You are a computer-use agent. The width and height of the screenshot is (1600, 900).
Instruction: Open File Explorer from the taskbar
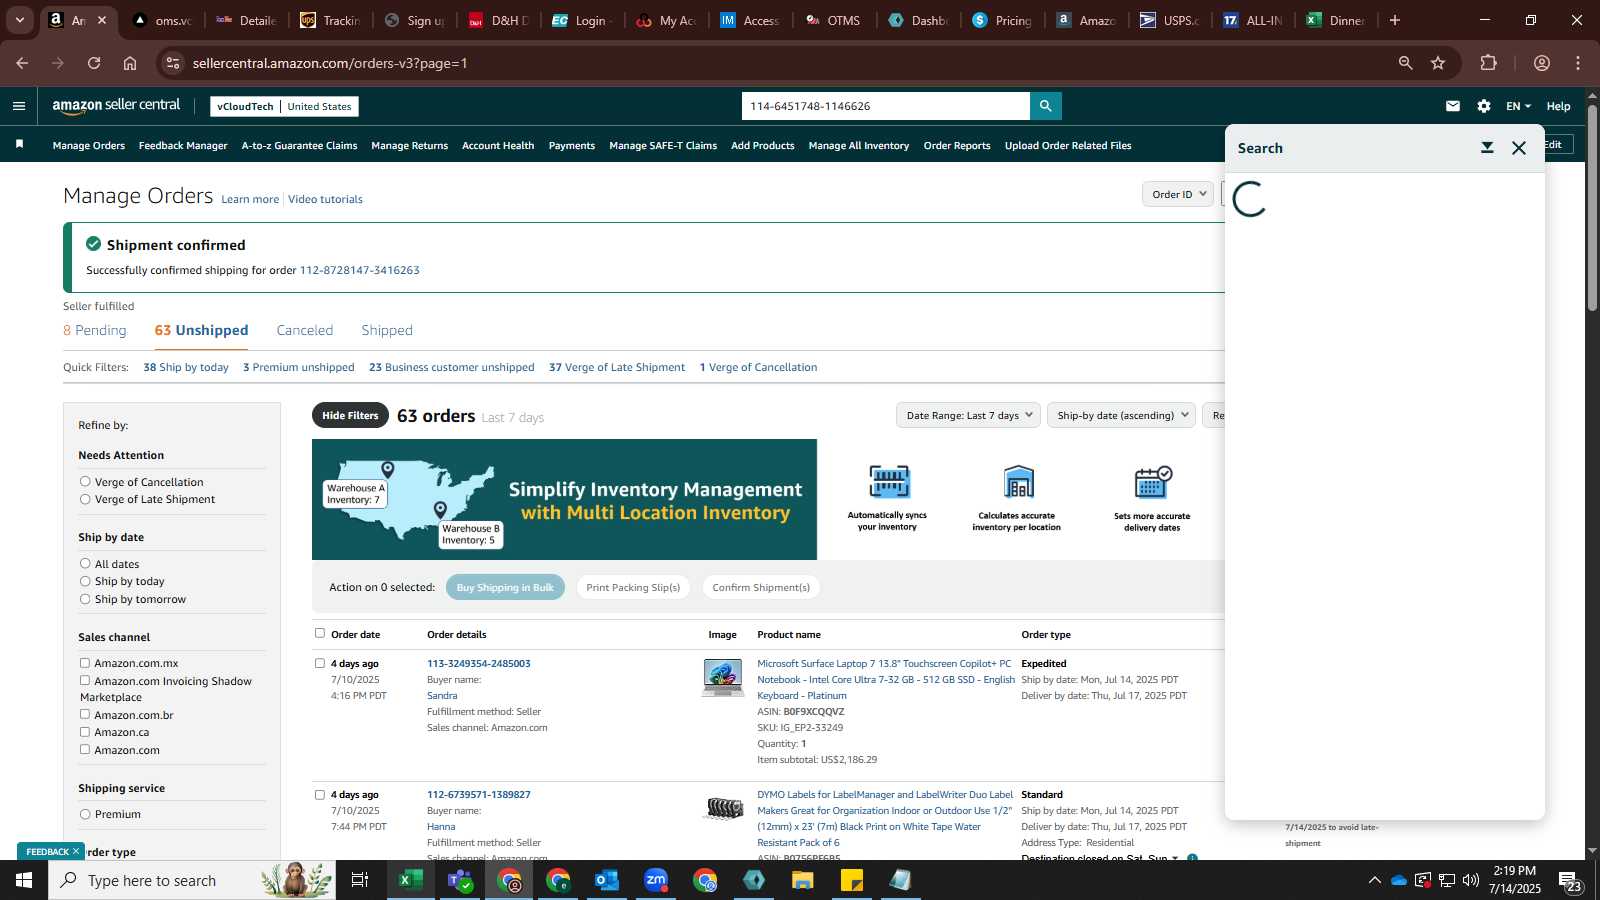click(803, 880)
